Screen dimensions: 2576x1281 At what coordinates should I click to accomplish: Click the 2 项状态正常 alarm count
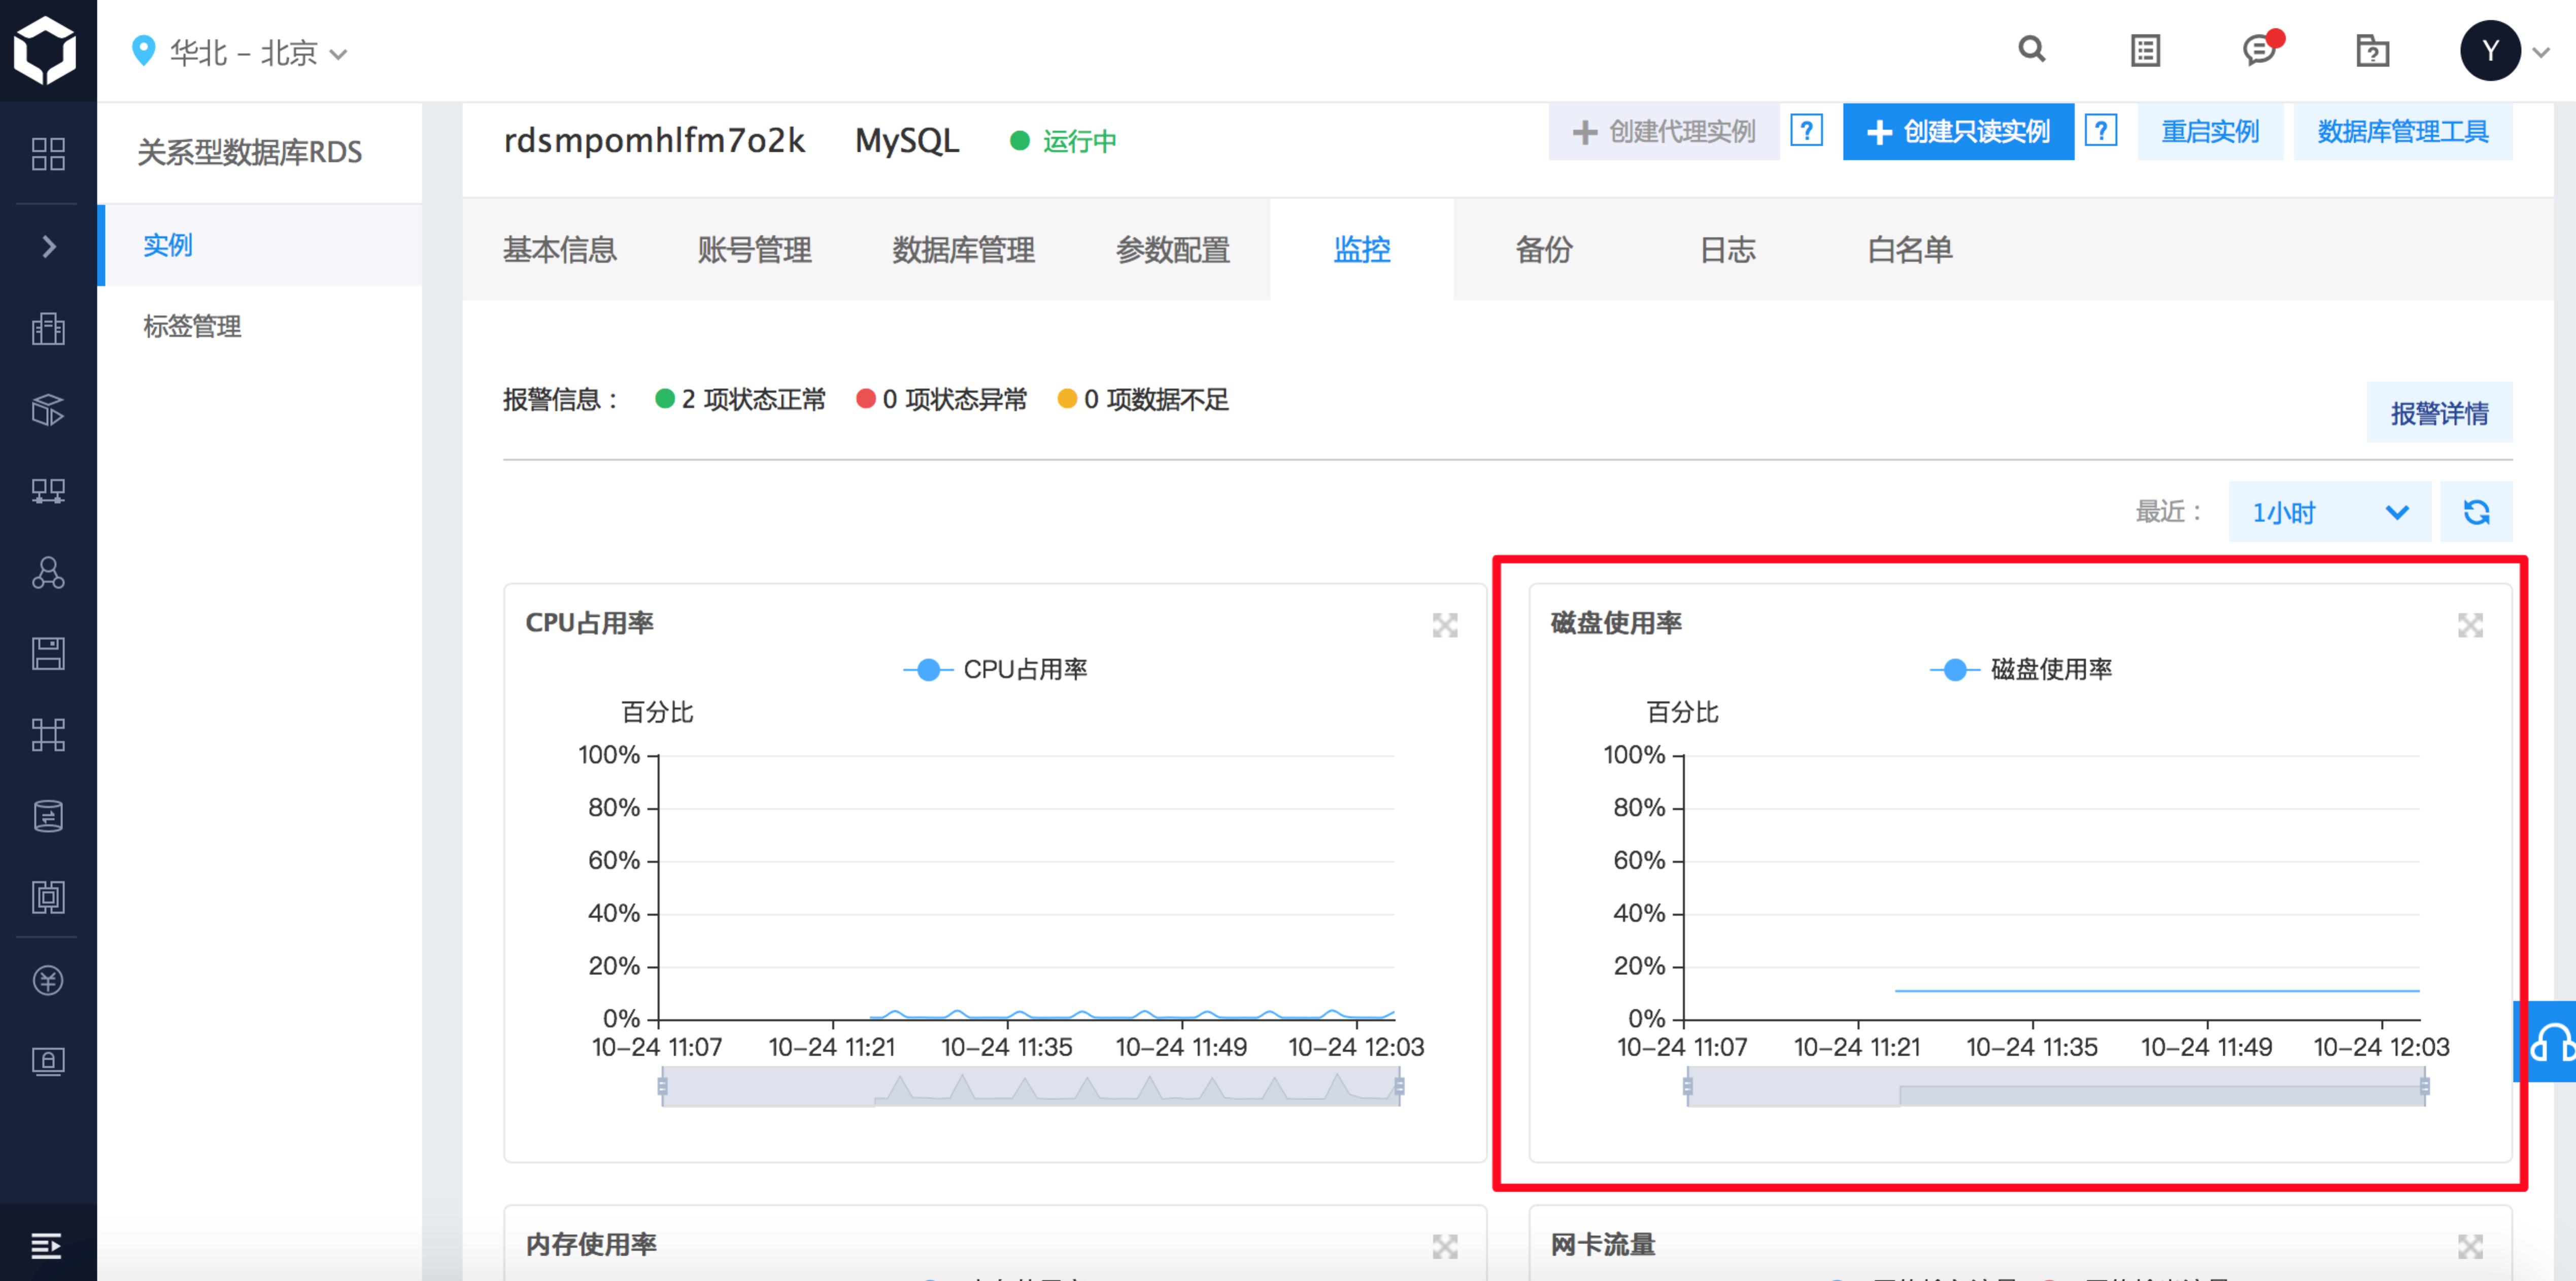[x=740, y=399]
